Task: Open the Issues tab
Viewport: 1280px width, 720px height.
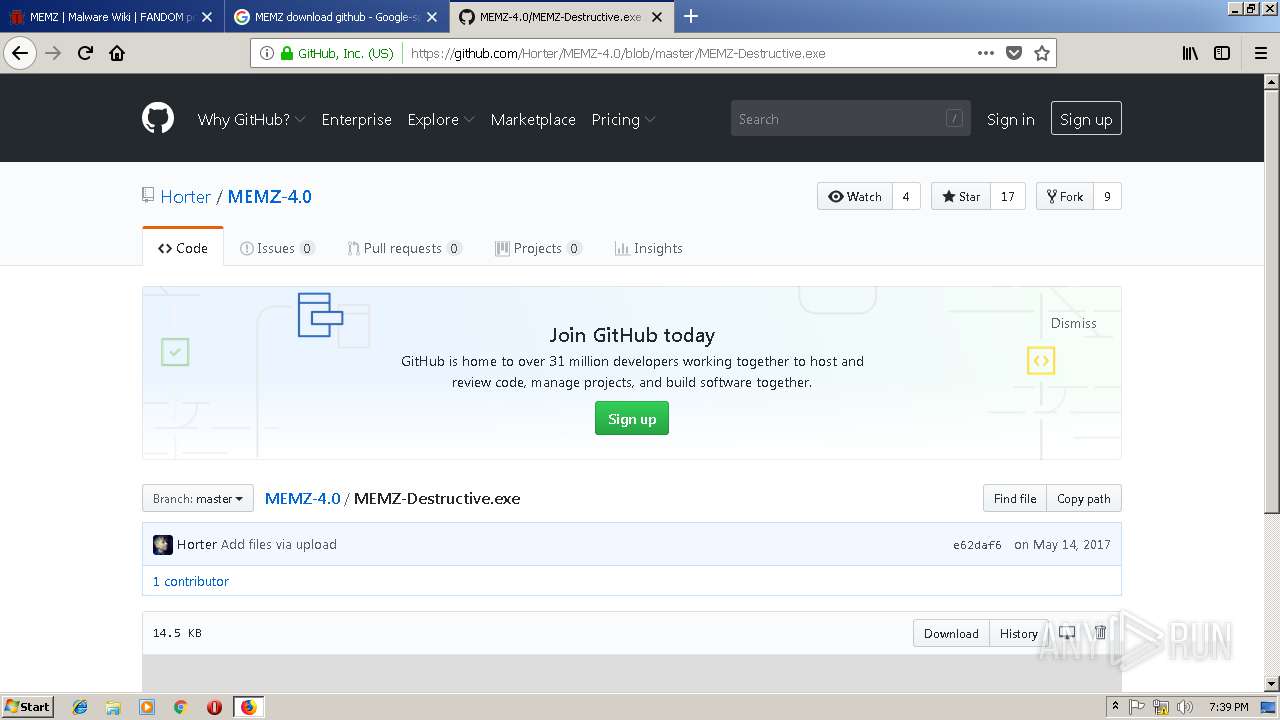Action: [277, 248]
